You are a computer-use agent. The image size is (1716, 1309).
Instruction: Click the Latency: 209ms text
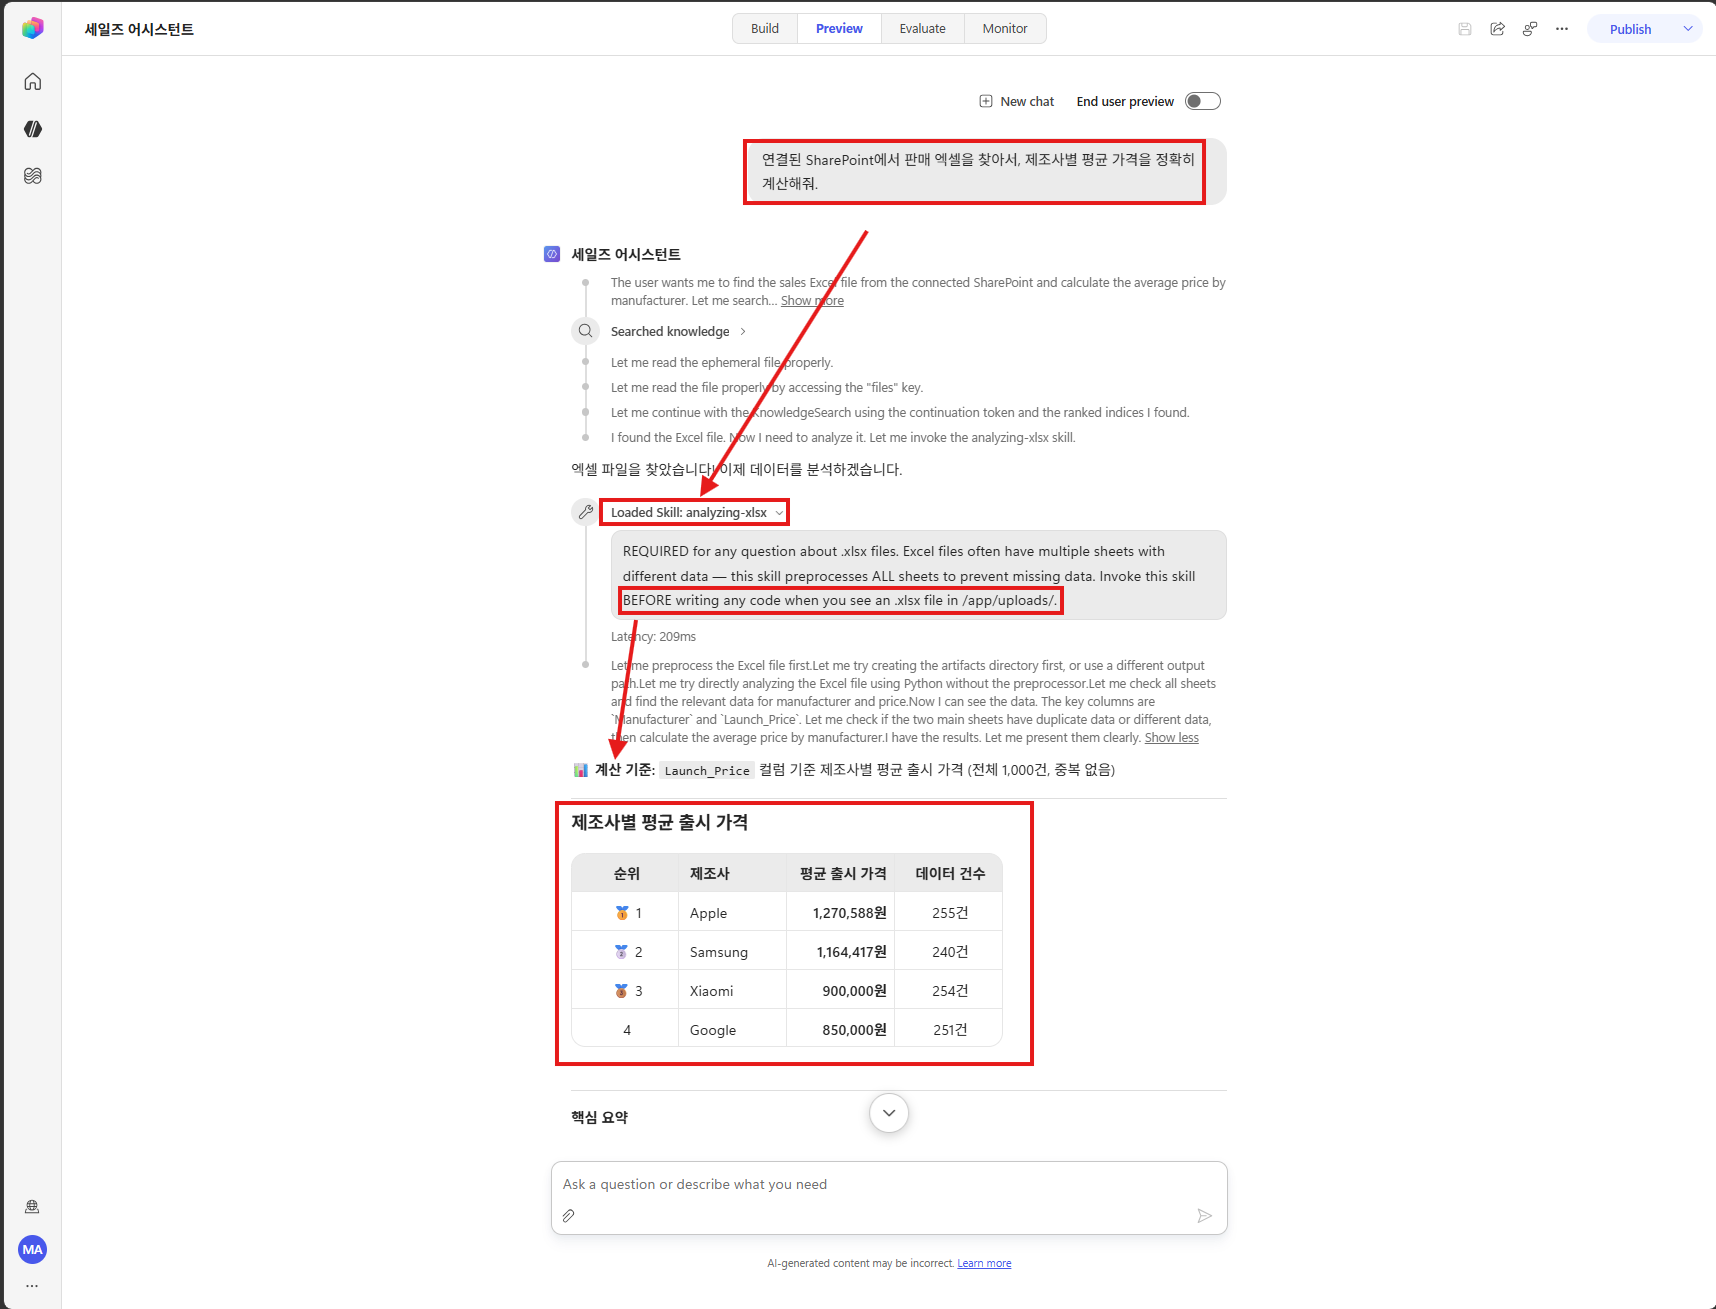coord(653,637)
